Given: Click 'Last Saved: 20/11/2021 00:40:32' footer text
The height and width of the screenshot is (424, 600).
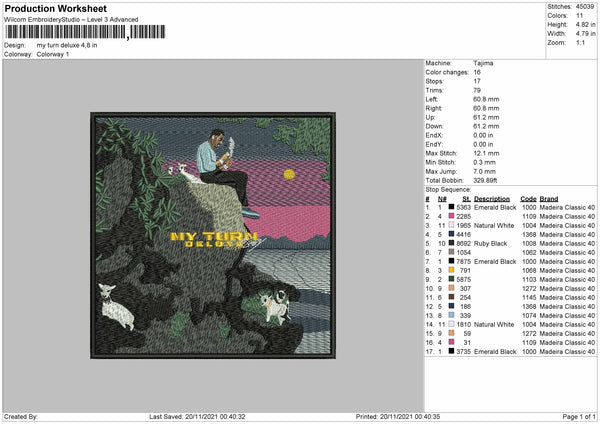Looking at the screenshot, I should [197, 417].
